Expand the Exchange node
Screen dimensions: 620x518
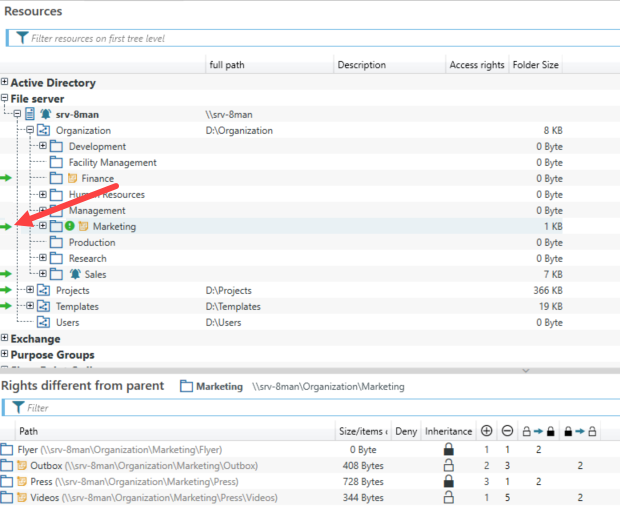click(x=5, y=339)
